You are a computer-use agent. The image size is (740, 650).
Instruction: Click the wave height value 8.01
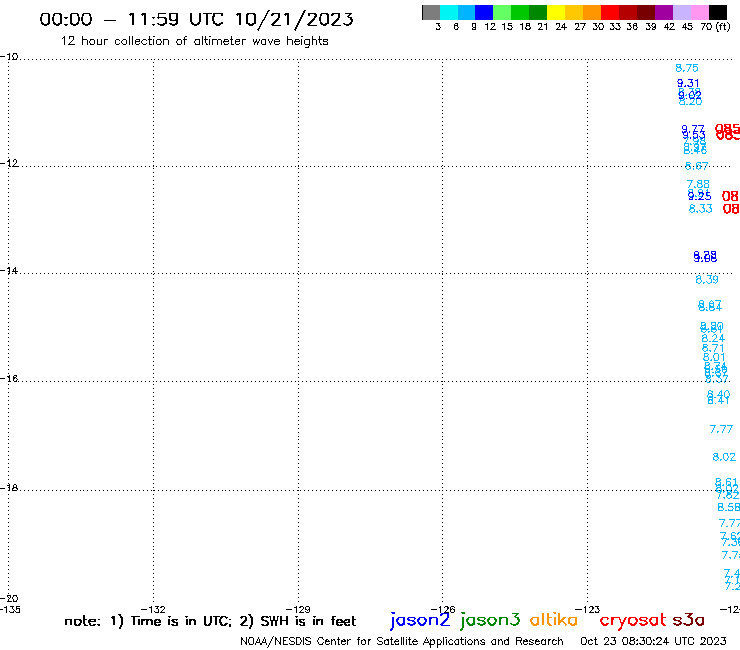[714, 358]
